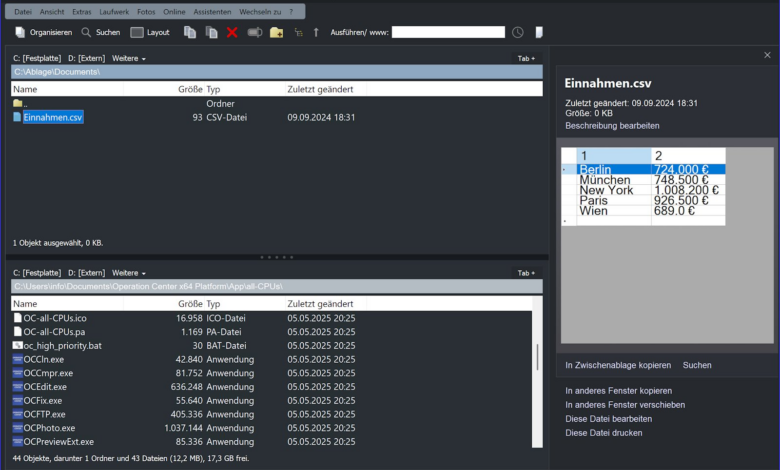Image resolution: width=780 pixels, height=470 pixels.
Task: Select OCCmpr.exe in bottom pane
Action: (x=48, y=373)
